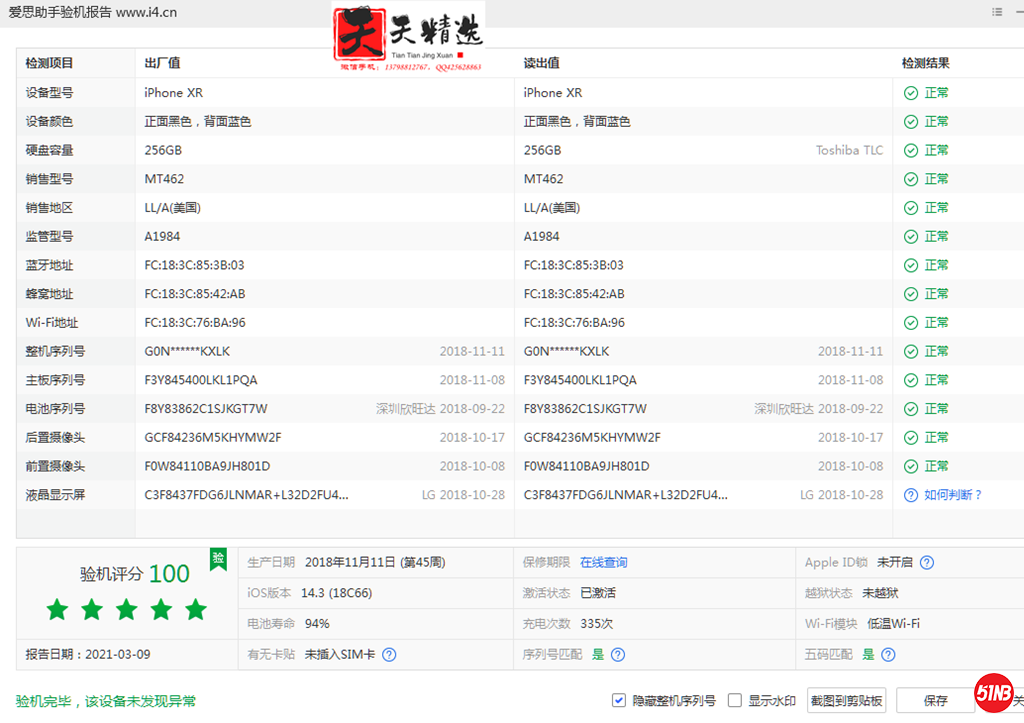The height and width of the screenshot is (723, 1024).
Task: Click help icon next to 序列号匹配
Action: tap(618, 655)
